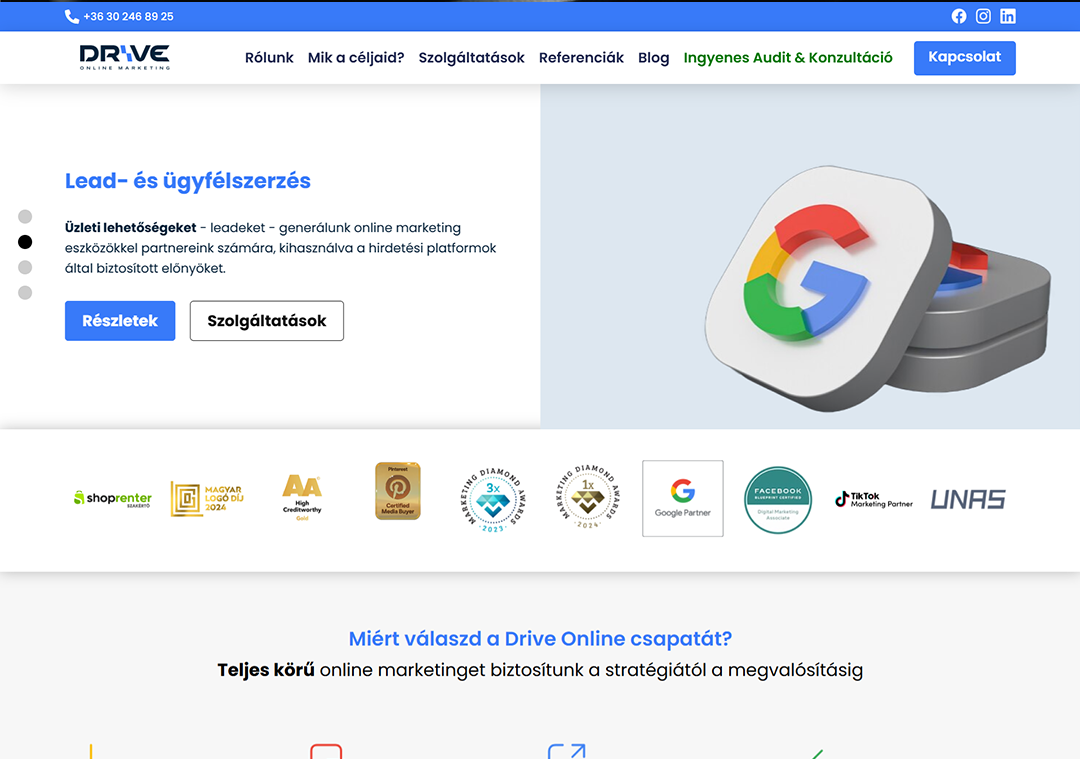1080x759 pixels.
Task: Click the phone icon in top bar
Action: coord(72,17)
